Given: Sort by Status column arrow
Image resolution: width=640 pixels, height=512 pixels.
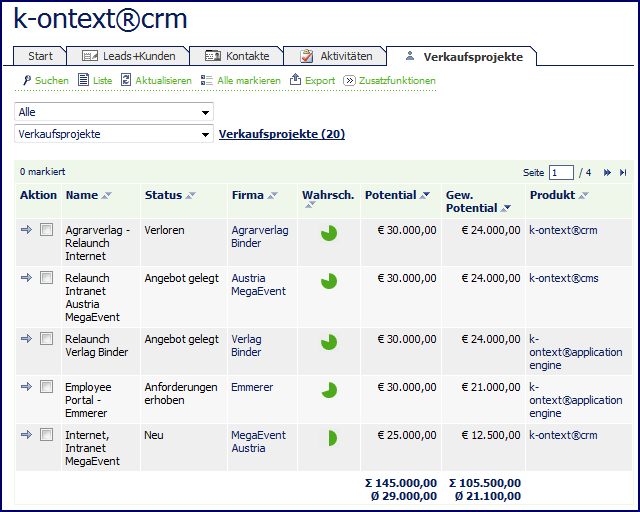Looking at the screenshot, I should 190,196.
